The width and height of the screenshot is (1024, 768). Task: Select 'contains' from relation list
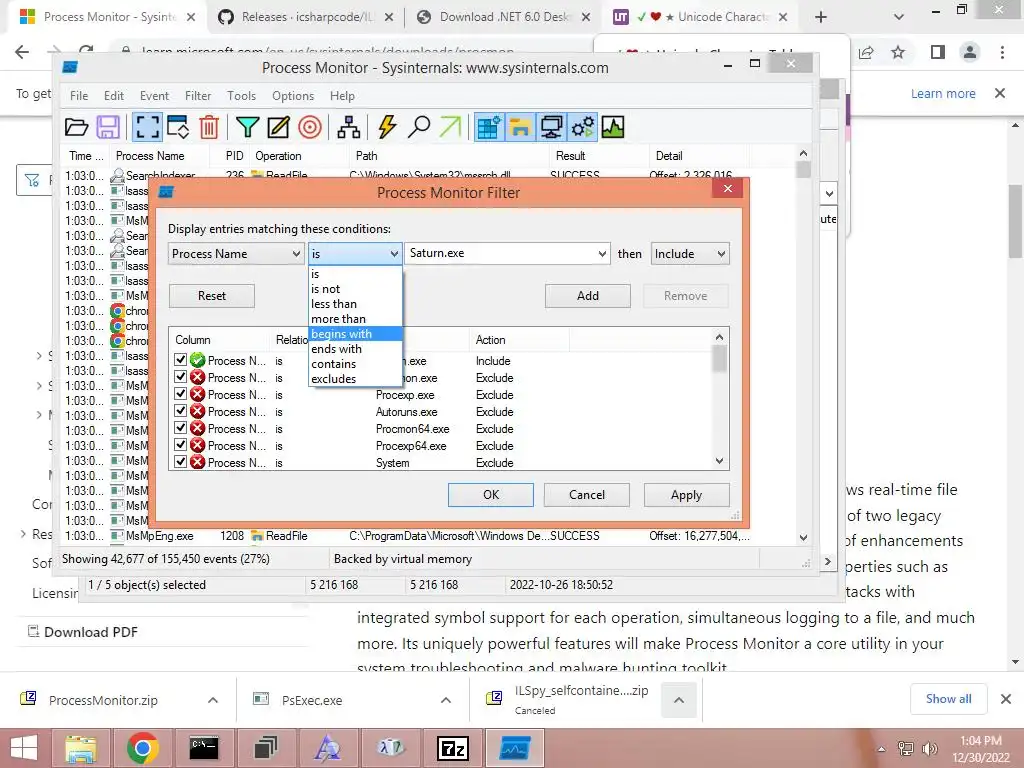pos(355,364)
